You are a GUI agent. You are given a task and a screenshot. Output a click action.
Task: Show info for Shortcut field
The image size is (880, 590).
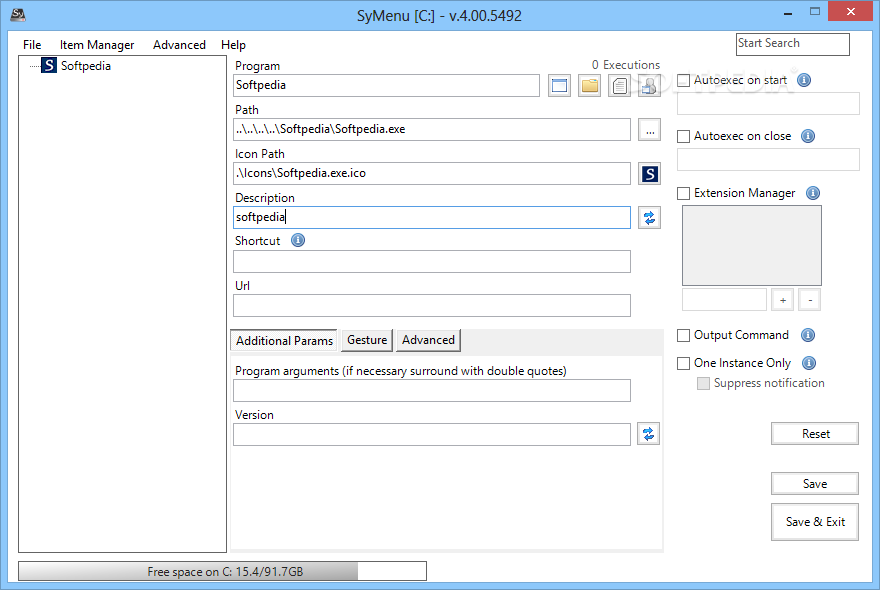(x=298, y=241)
